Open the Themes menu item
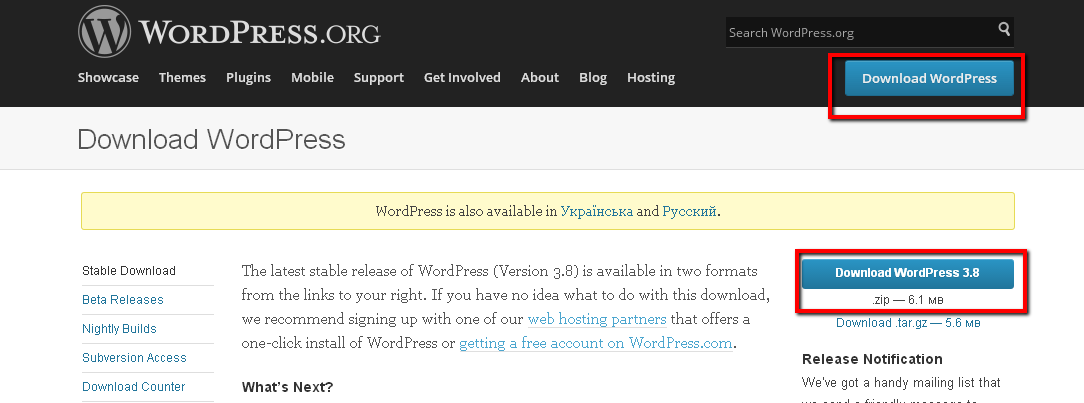Image resolution: width=1084 pixels, height=403 pixels. [183, 77]
